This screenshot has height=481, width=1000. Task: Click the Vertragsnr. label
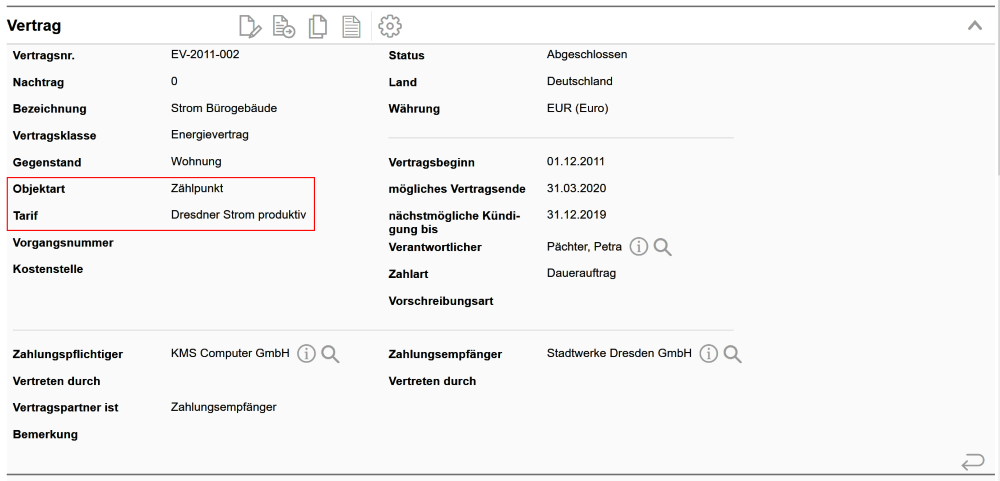(x=43, y=56)
